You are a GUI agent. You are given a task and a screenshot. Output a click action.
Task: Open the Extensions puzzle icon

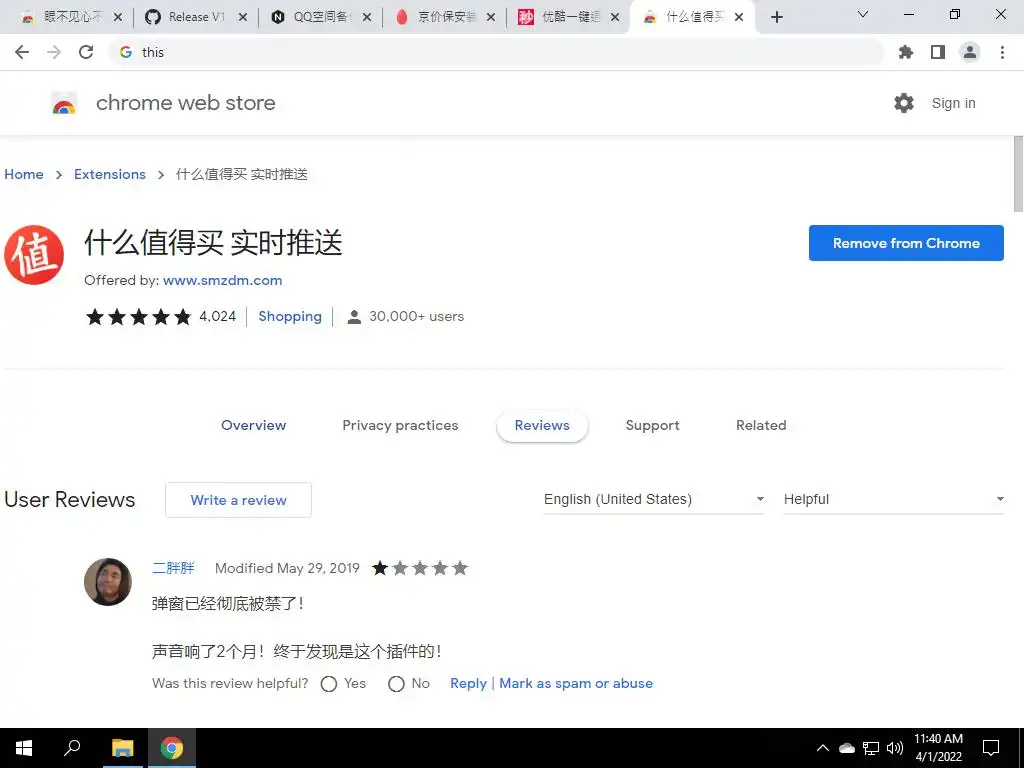pos(905,52)
